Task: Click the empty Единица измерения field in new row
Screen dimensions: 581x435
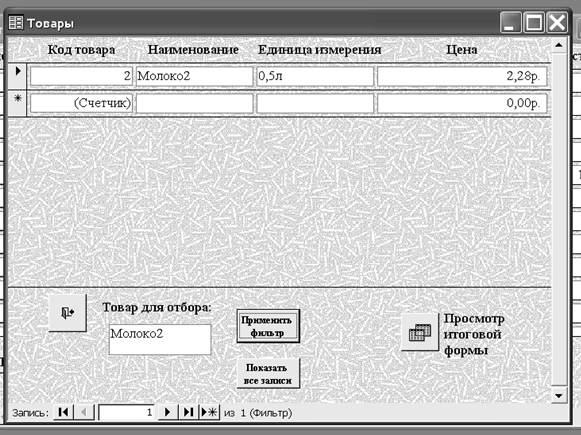Action: (315, 103)
